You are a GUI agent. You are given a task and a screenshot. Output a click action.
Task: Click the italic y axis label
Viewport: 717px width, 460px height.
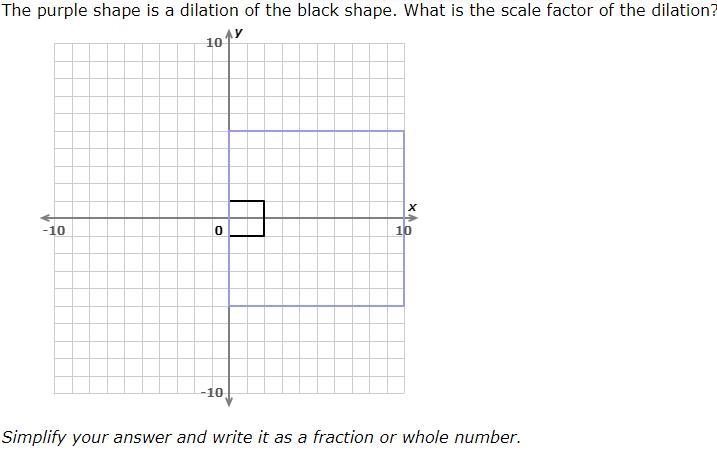click(x=239, y=33)
